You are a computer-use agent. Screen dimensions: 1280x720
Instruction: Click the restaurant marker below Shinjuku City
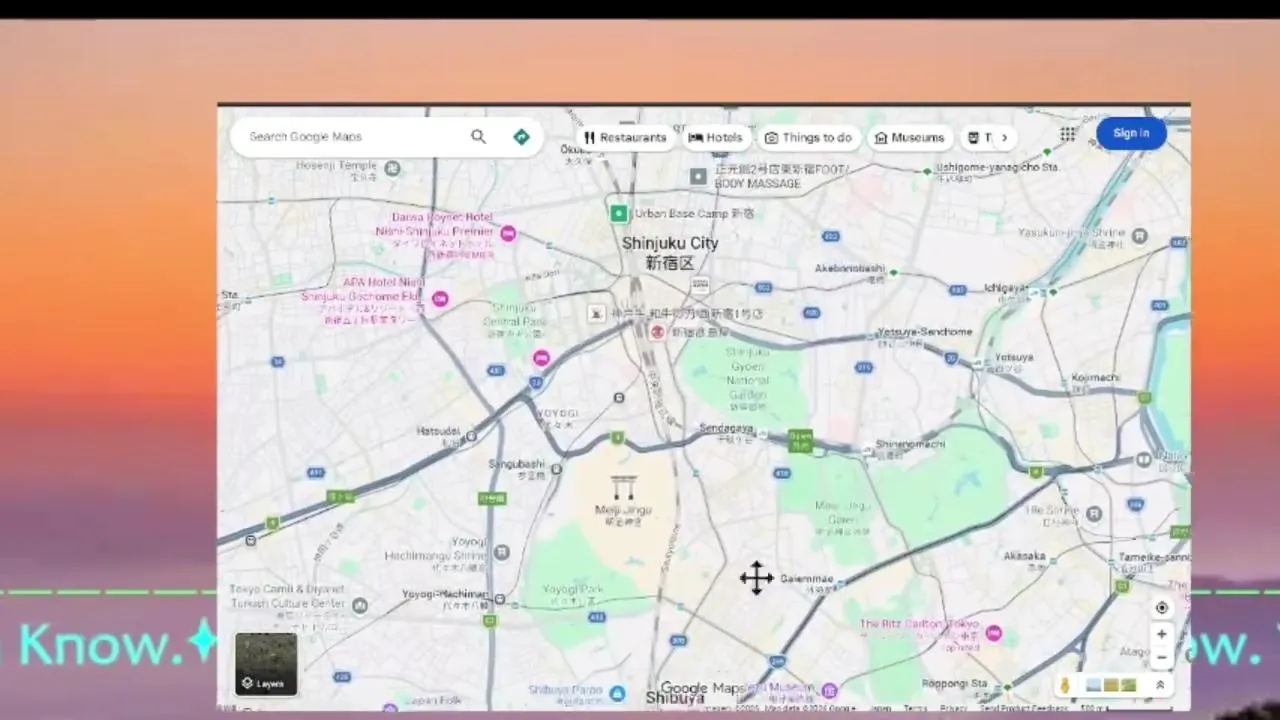tap(596, 314)
